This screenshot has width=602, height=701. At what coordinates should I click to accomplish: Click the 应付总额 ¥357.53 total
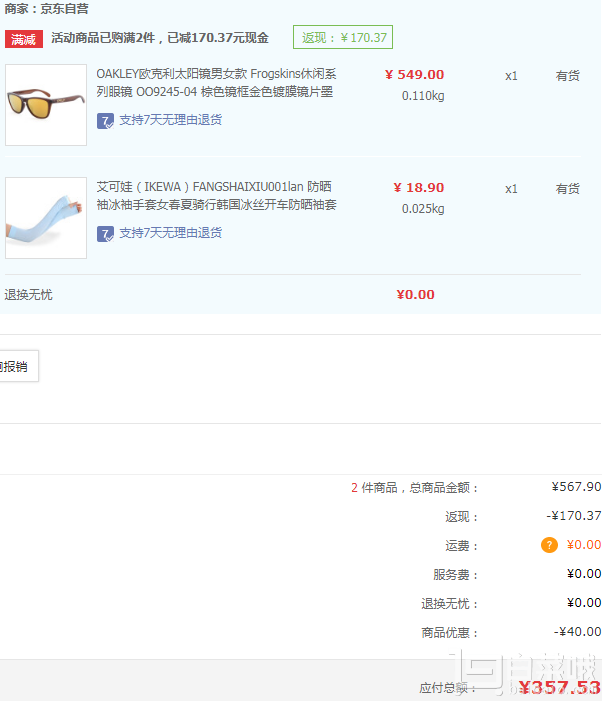[560, 688]
